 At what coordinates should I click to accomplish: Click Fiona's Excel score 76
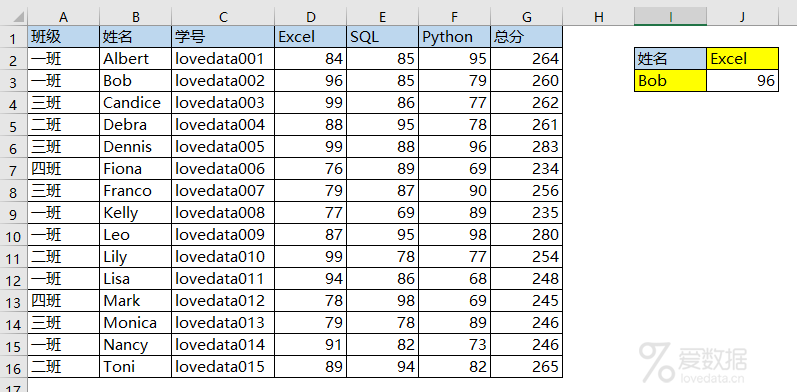click(311, 169)
